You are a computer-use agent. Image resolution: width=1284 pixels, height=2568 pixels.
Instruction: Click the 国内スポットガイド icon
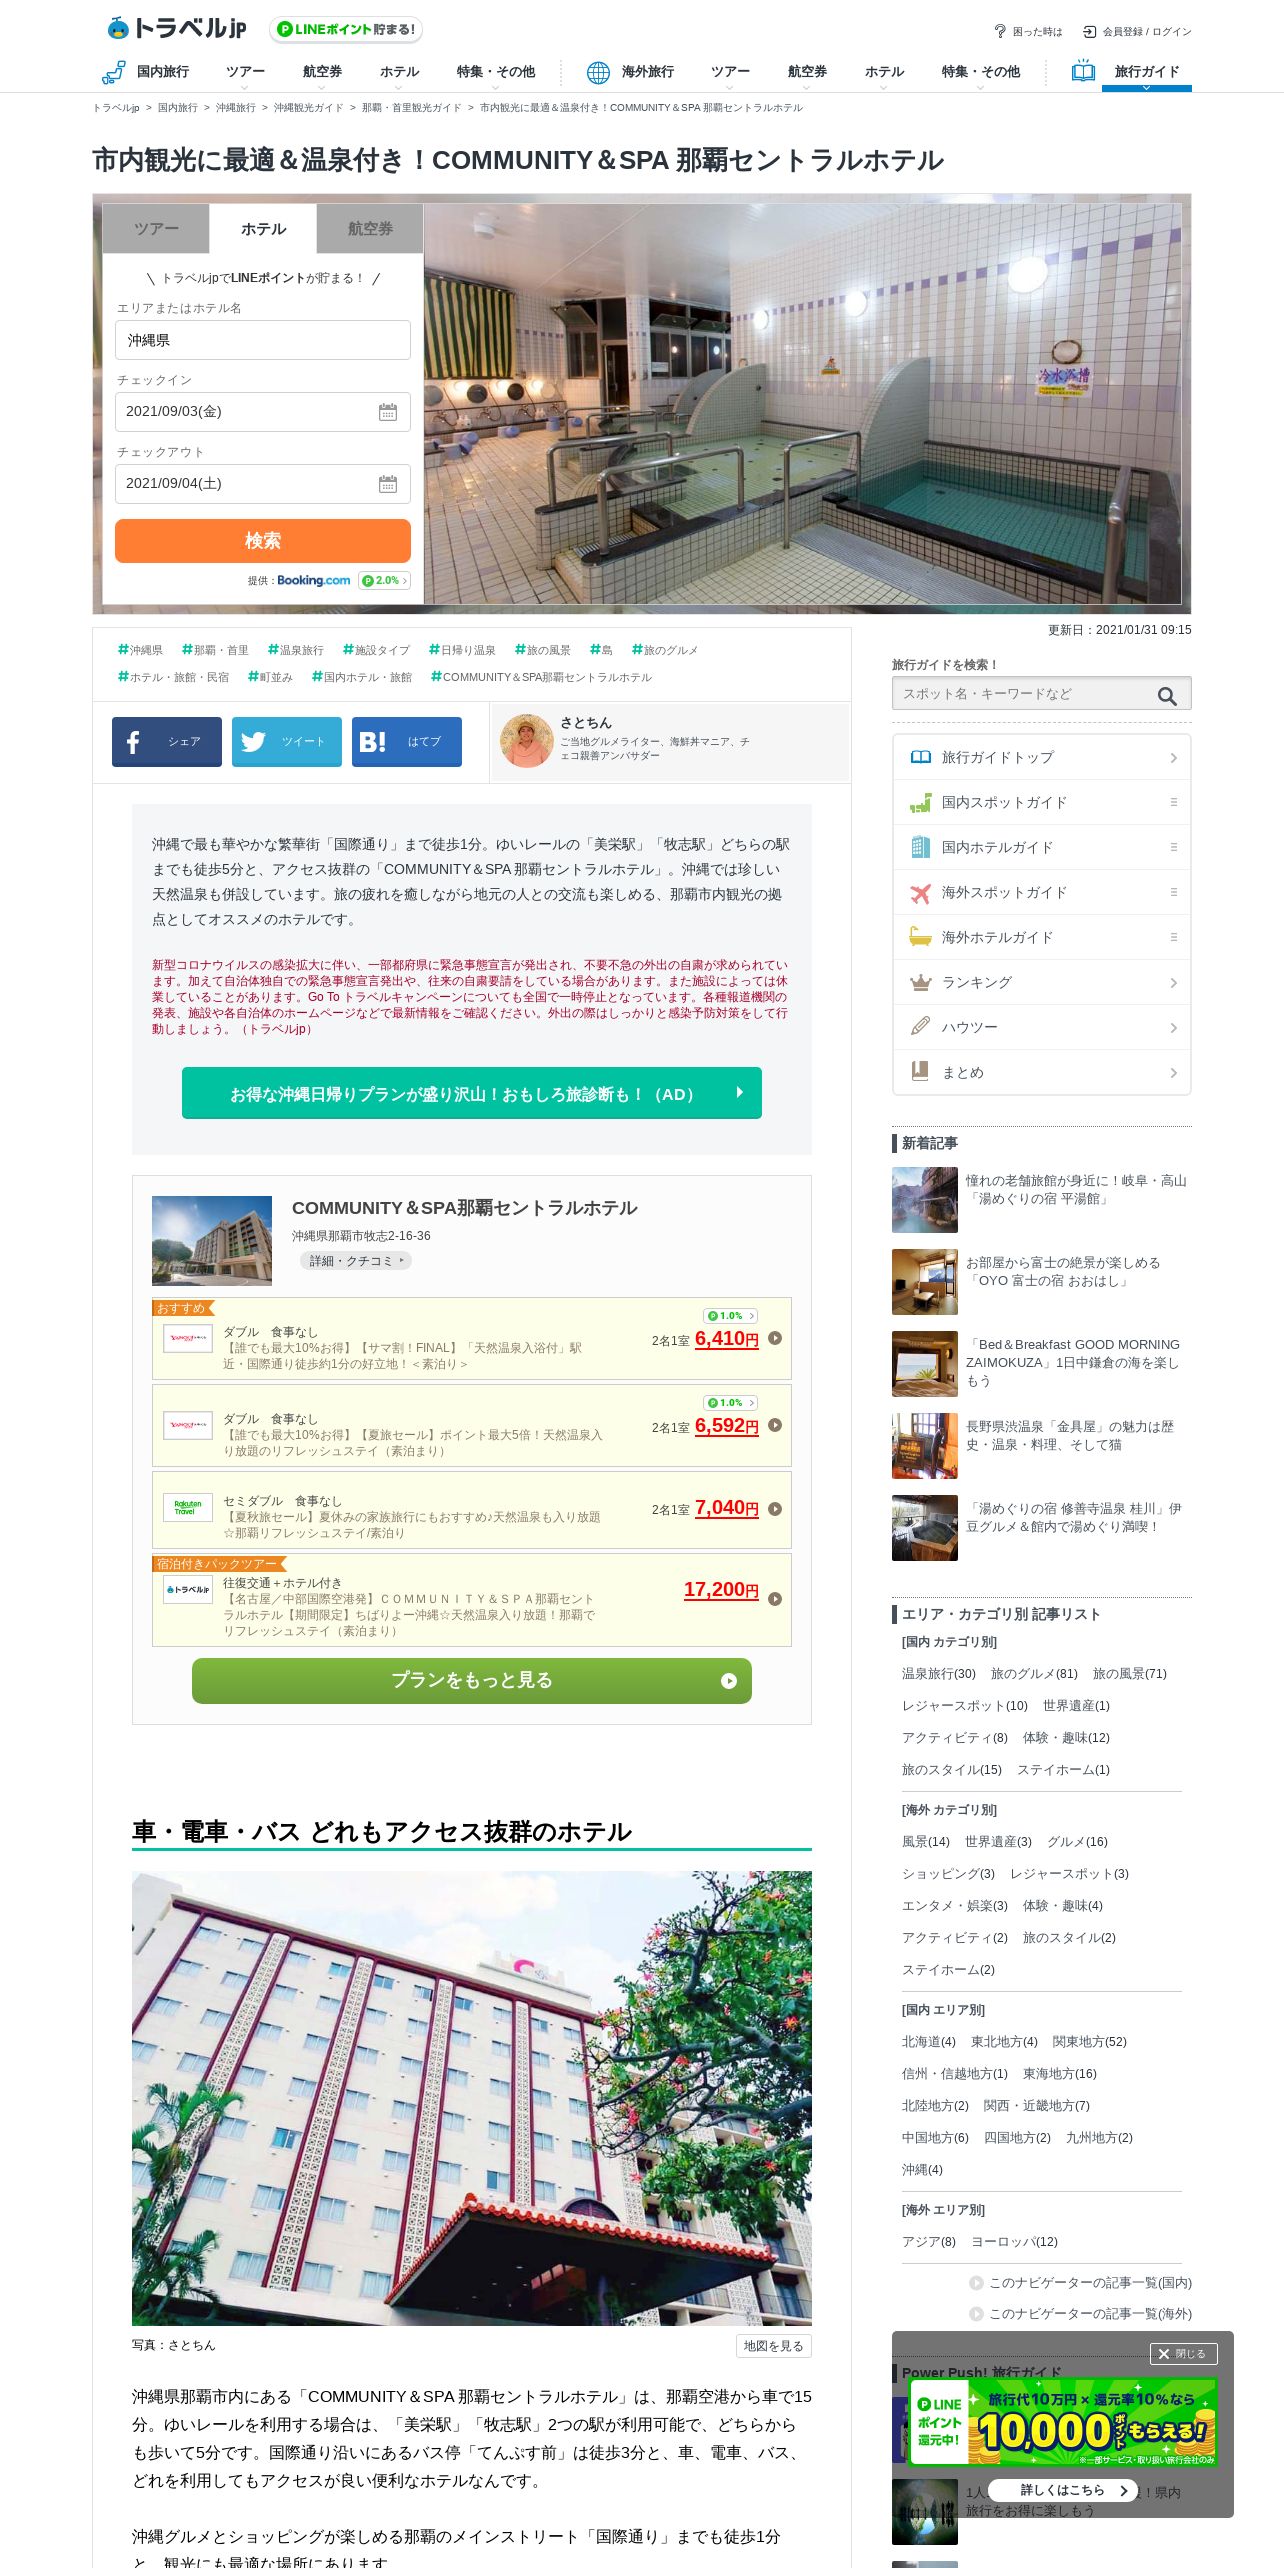[921, 802]
